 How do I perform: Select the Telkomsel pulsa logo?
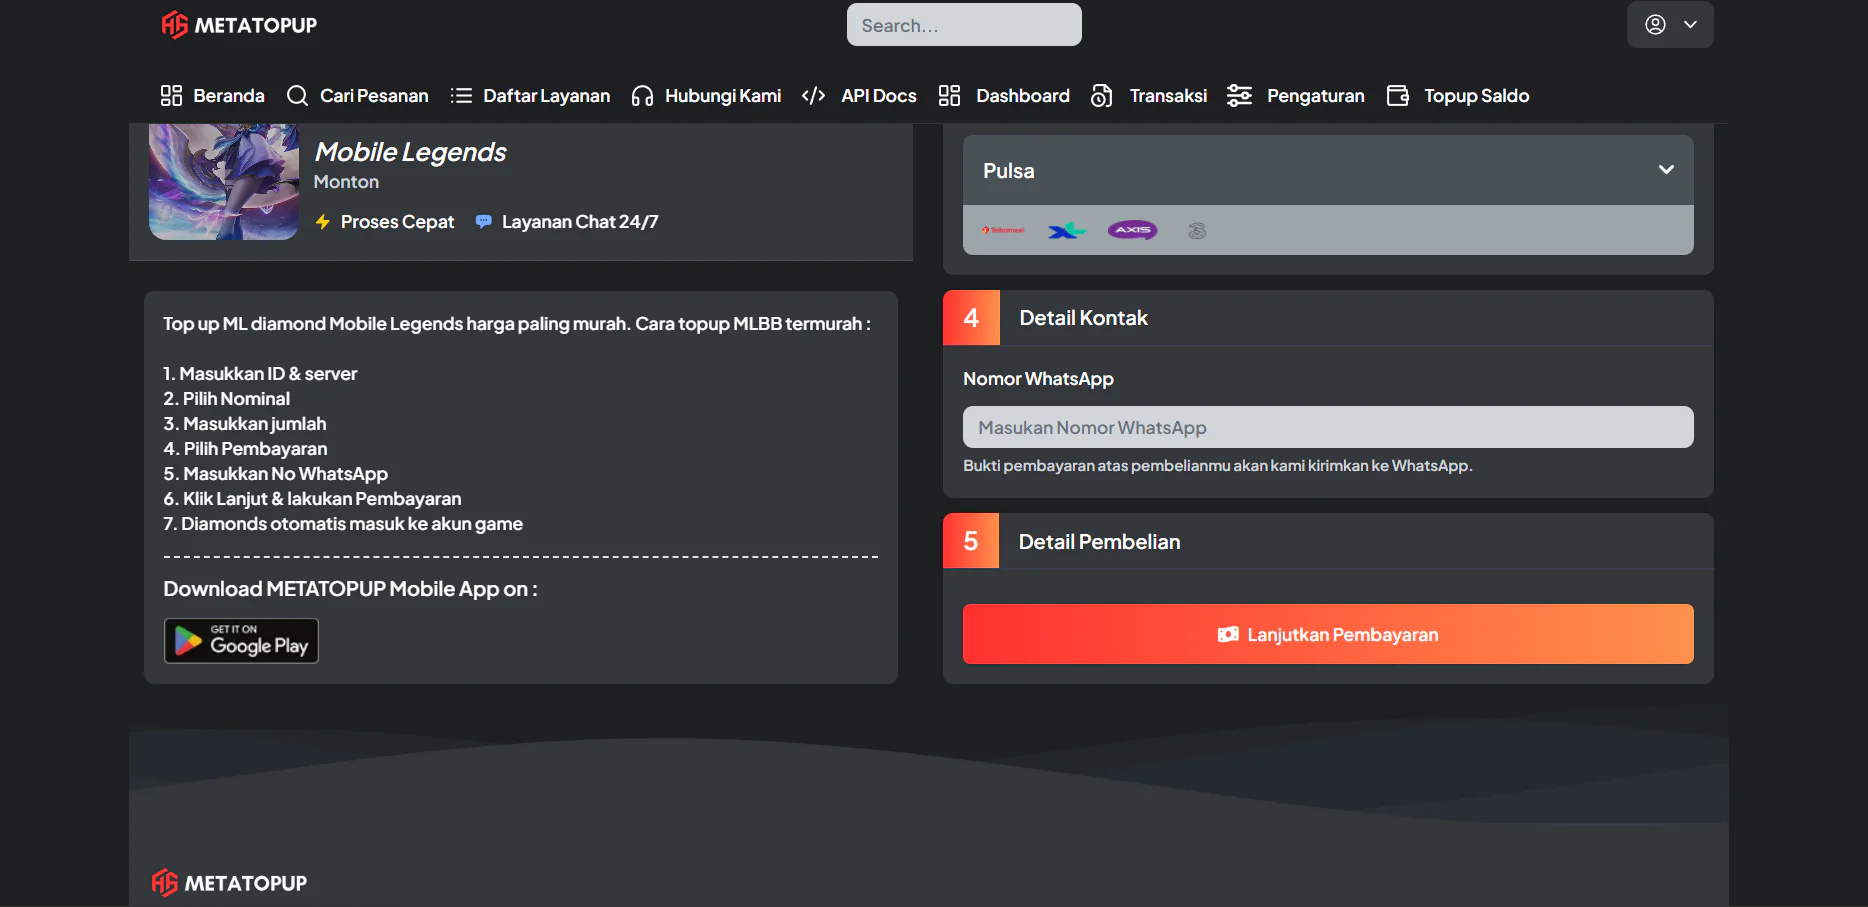coord(1003,230)
